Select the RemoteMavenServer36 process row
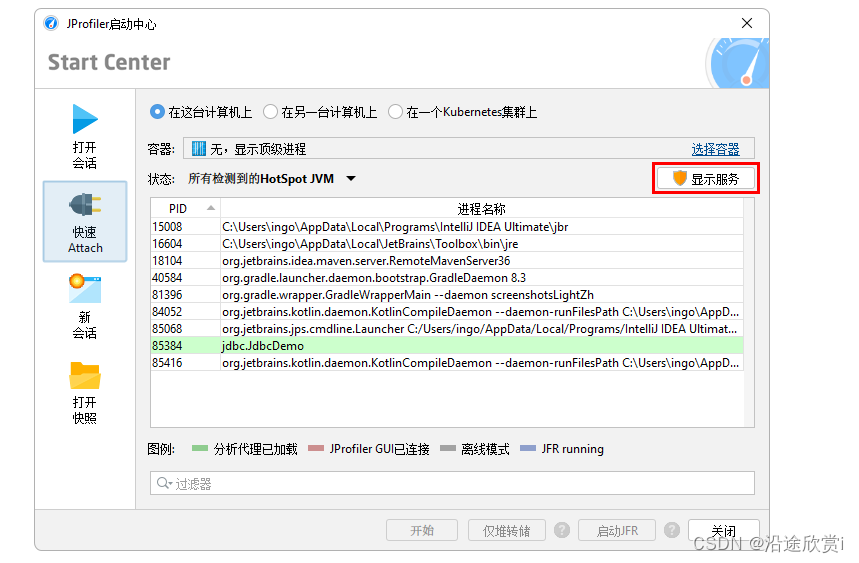 coord(447,261)
